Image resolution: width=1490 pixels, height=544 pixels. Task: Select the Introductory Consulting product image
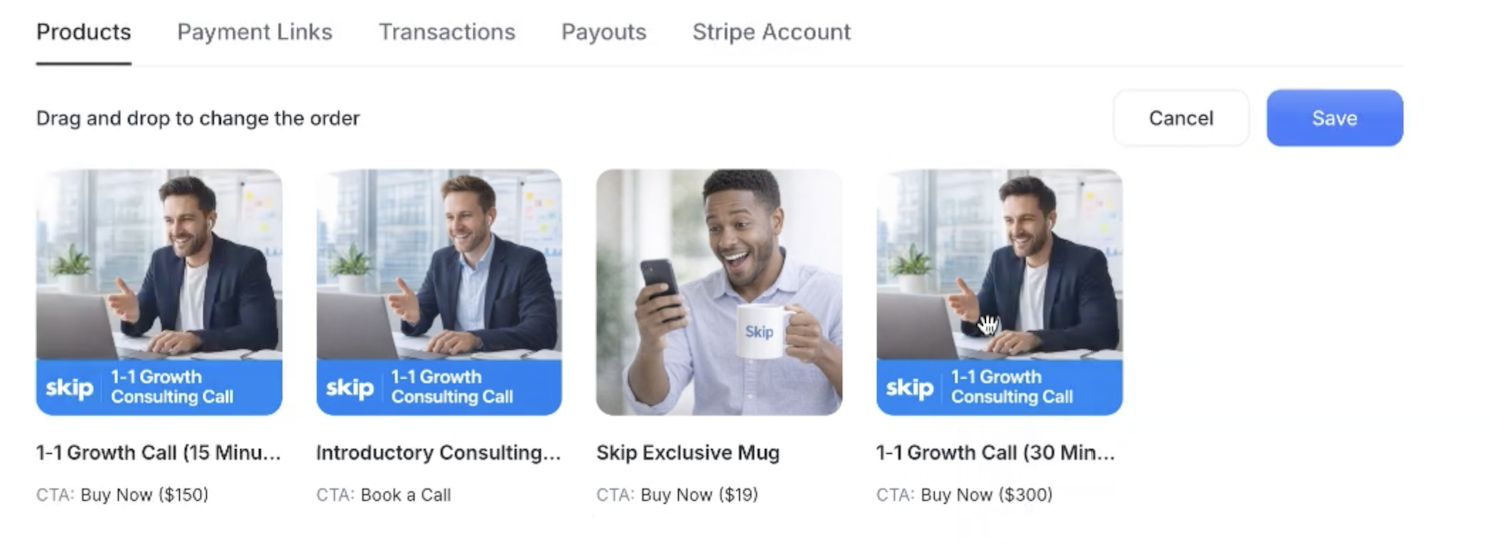click(439, 292)
